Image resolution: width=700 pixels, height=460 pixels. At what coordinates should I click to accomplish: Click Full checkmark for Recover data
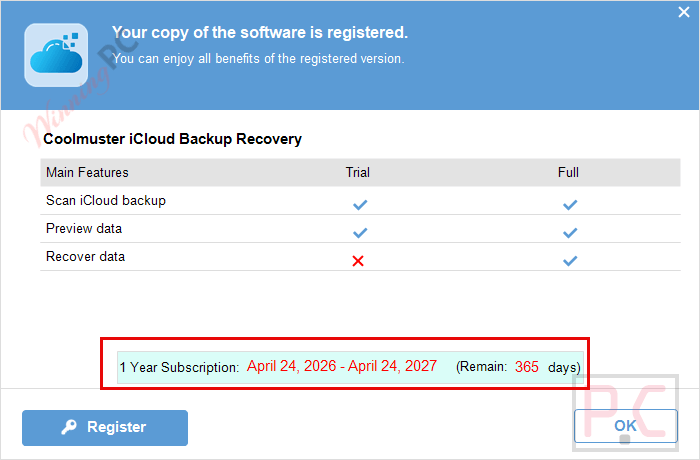570,261
